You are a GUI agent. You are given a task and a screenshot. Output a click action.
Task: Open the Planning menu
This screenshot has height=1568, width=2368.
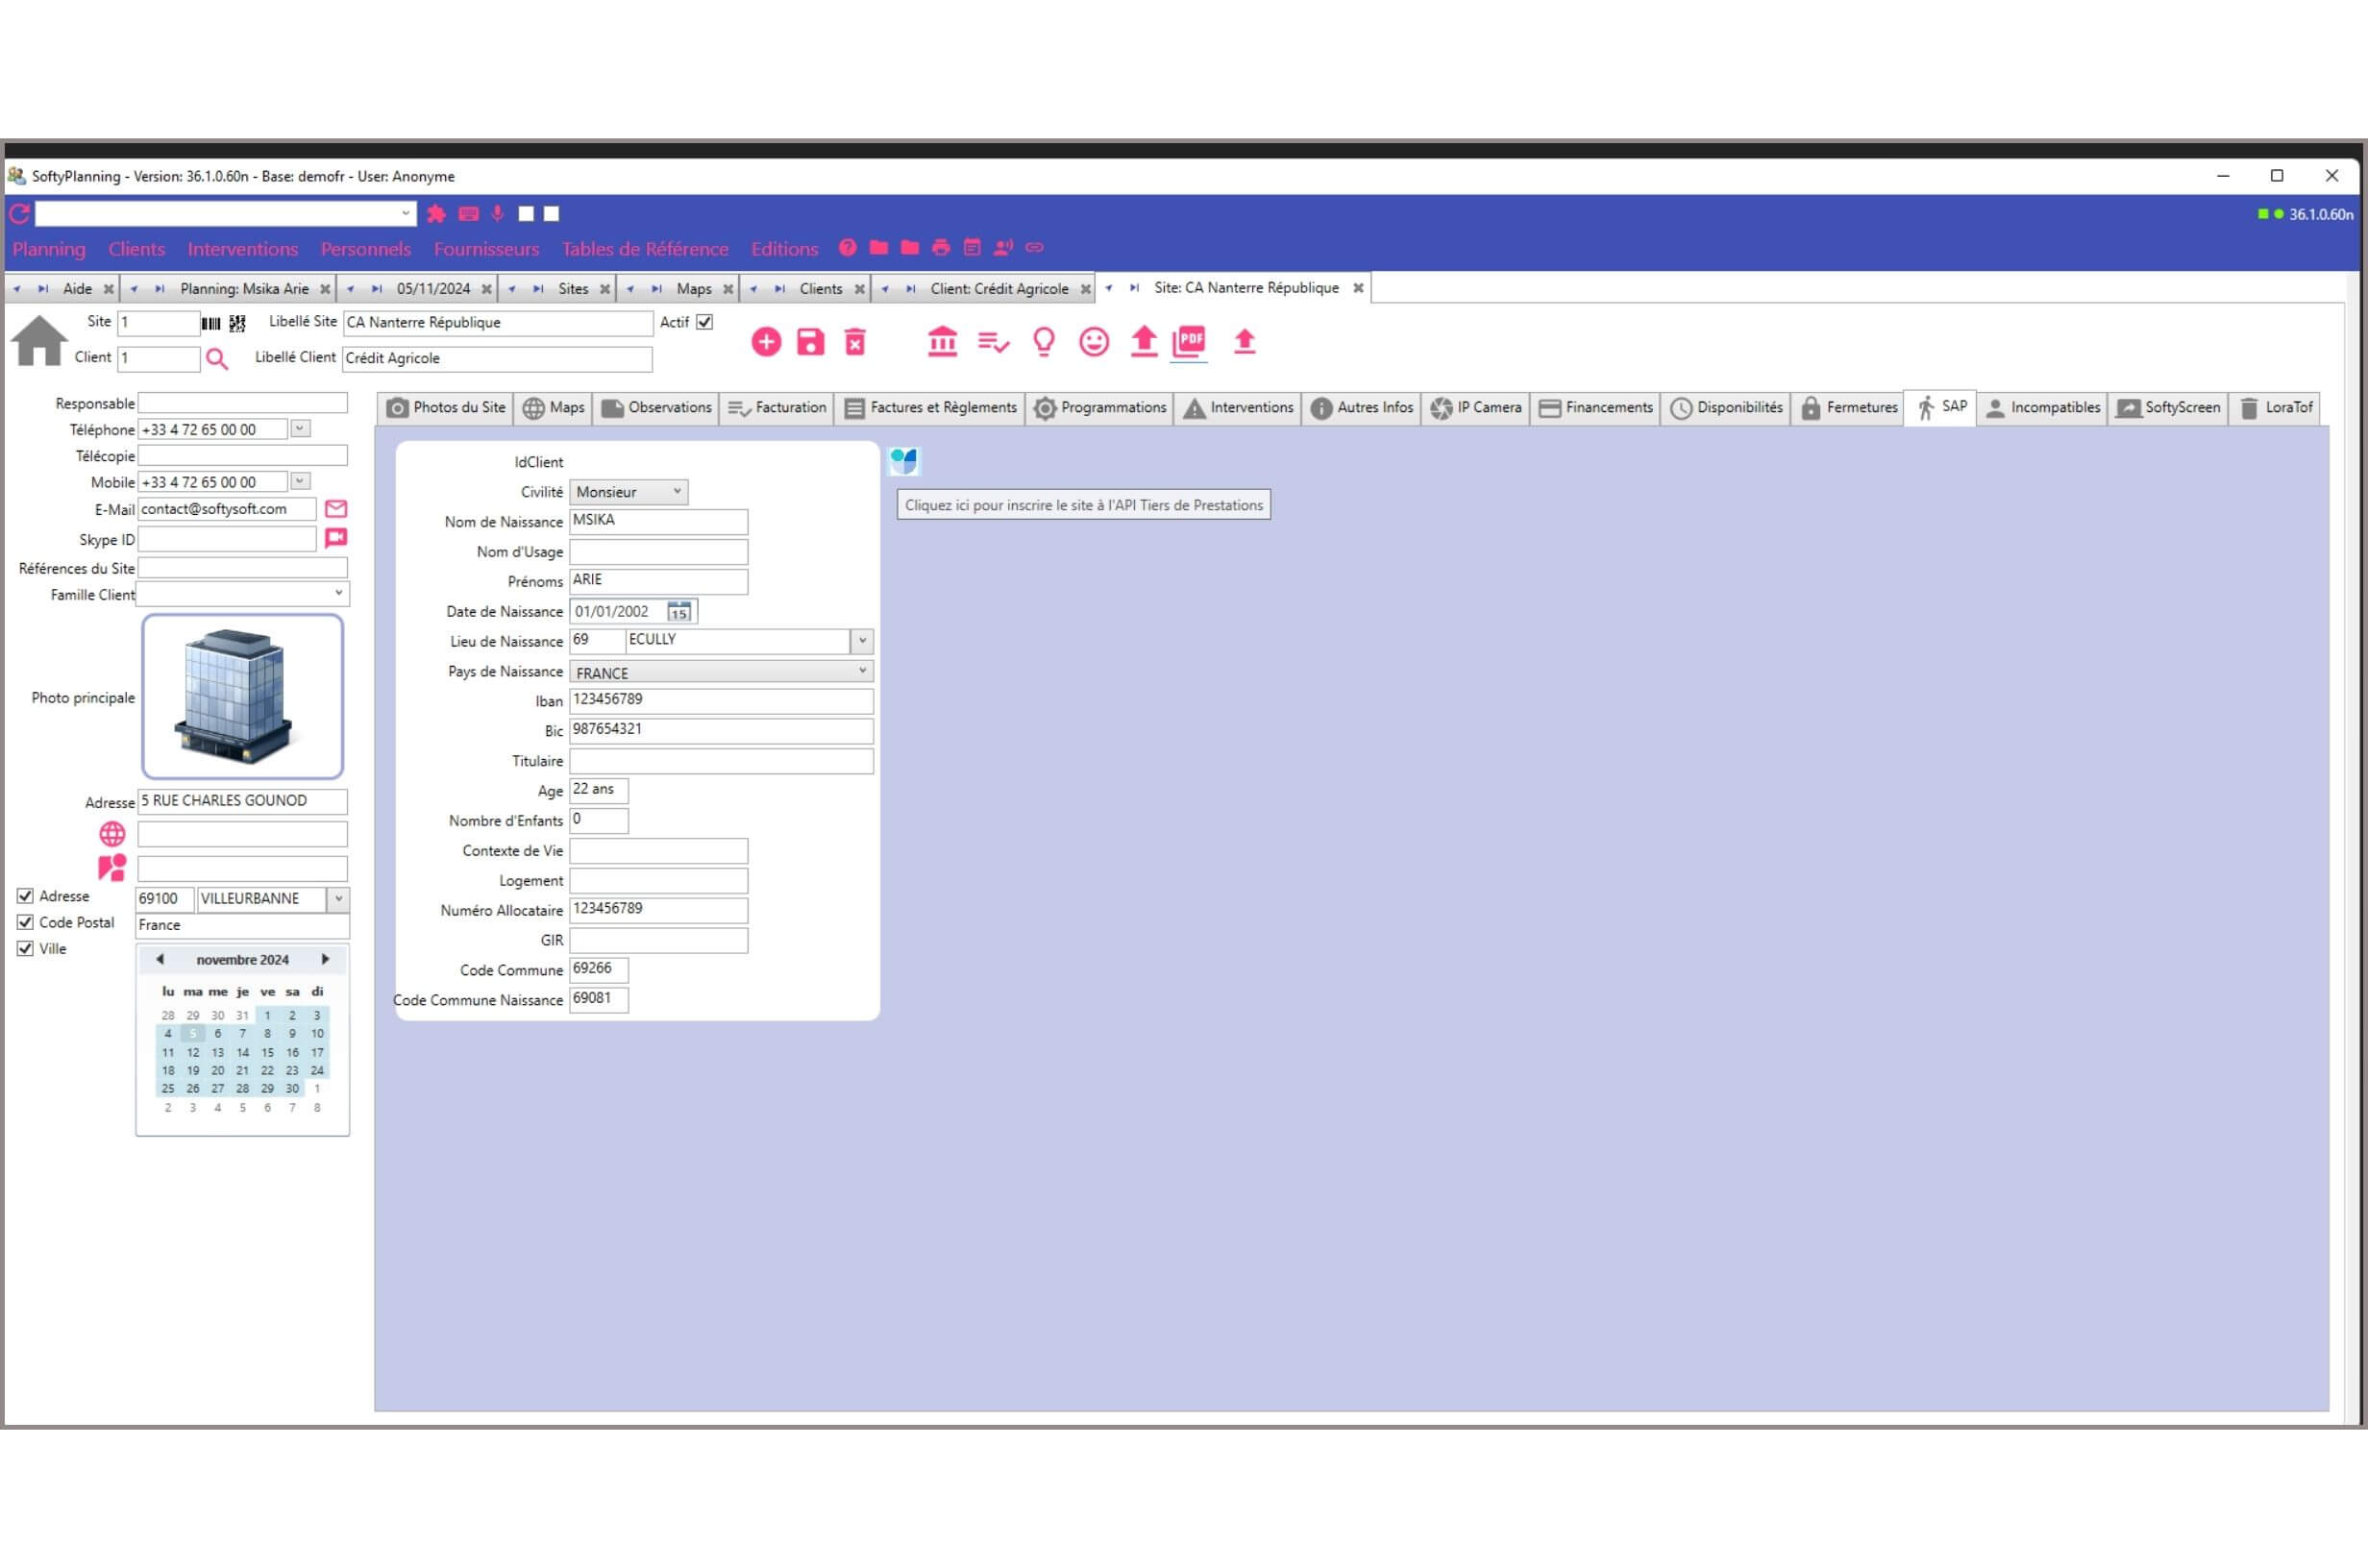pos(48,248)
